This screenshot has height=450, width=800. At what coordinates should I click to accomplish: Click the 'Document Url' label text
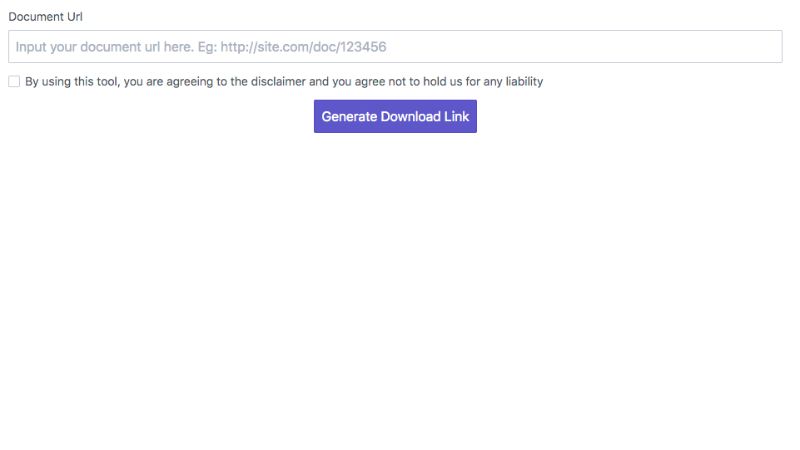(45, 16)
